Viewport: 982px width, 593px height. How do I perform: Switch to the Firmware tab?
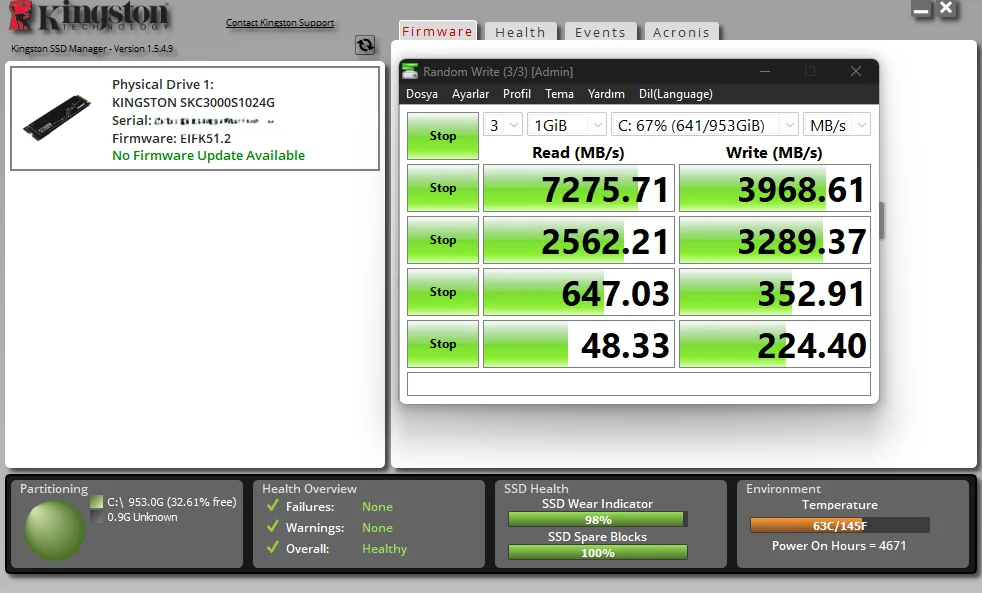tap(437, 31)
